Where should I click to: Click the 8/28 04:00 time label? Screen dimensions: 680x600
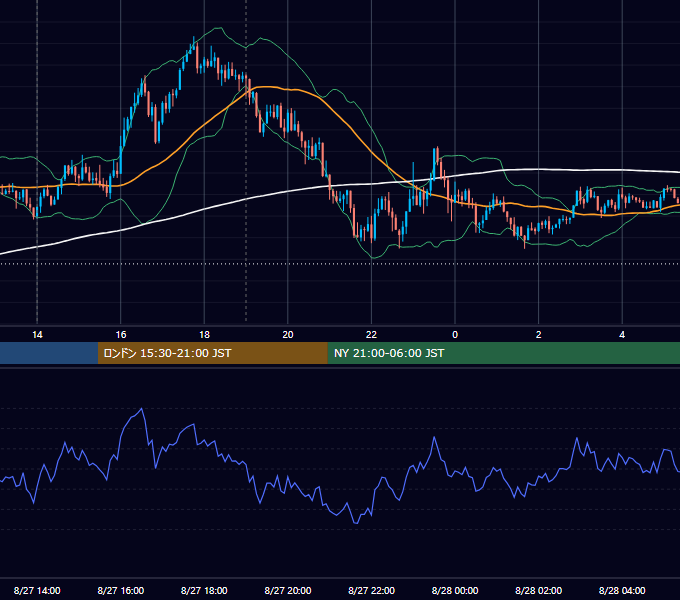click(x=622, y=590)
